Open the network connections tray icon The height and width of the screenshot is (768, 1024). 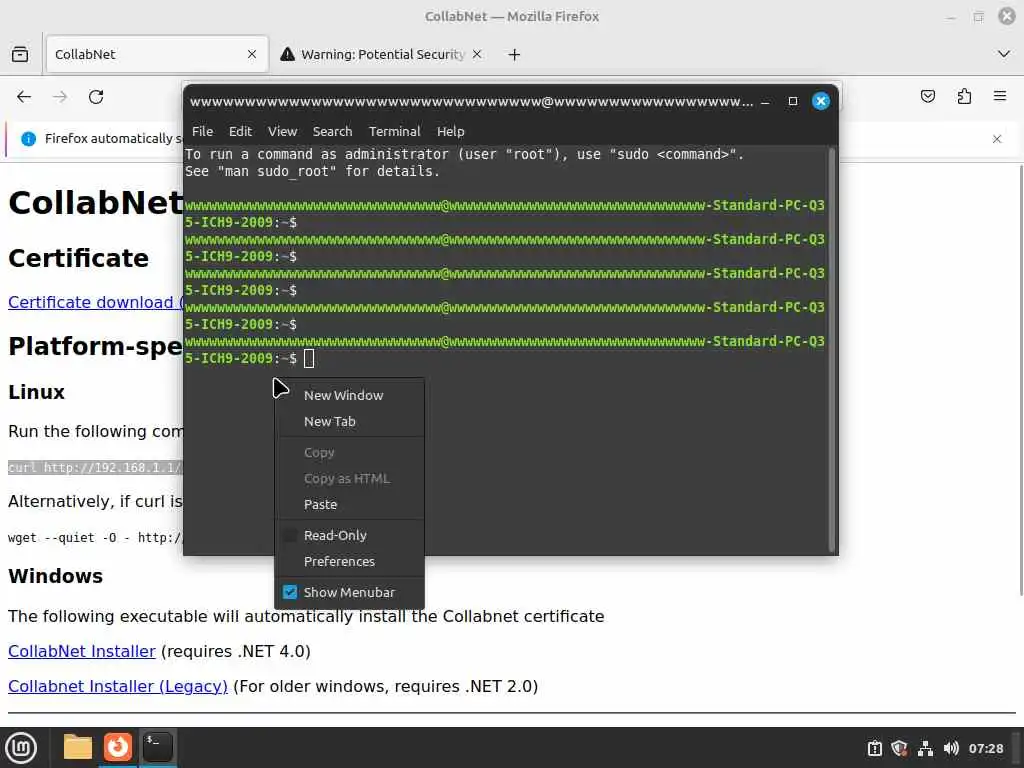pos(925,748)
